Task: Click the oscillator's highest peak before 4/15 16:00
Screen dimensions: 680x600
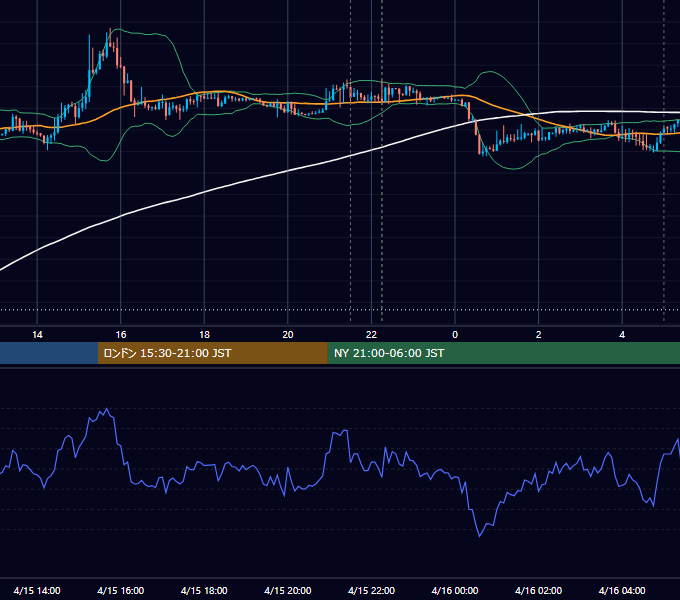Action: (x=107, y=409)
